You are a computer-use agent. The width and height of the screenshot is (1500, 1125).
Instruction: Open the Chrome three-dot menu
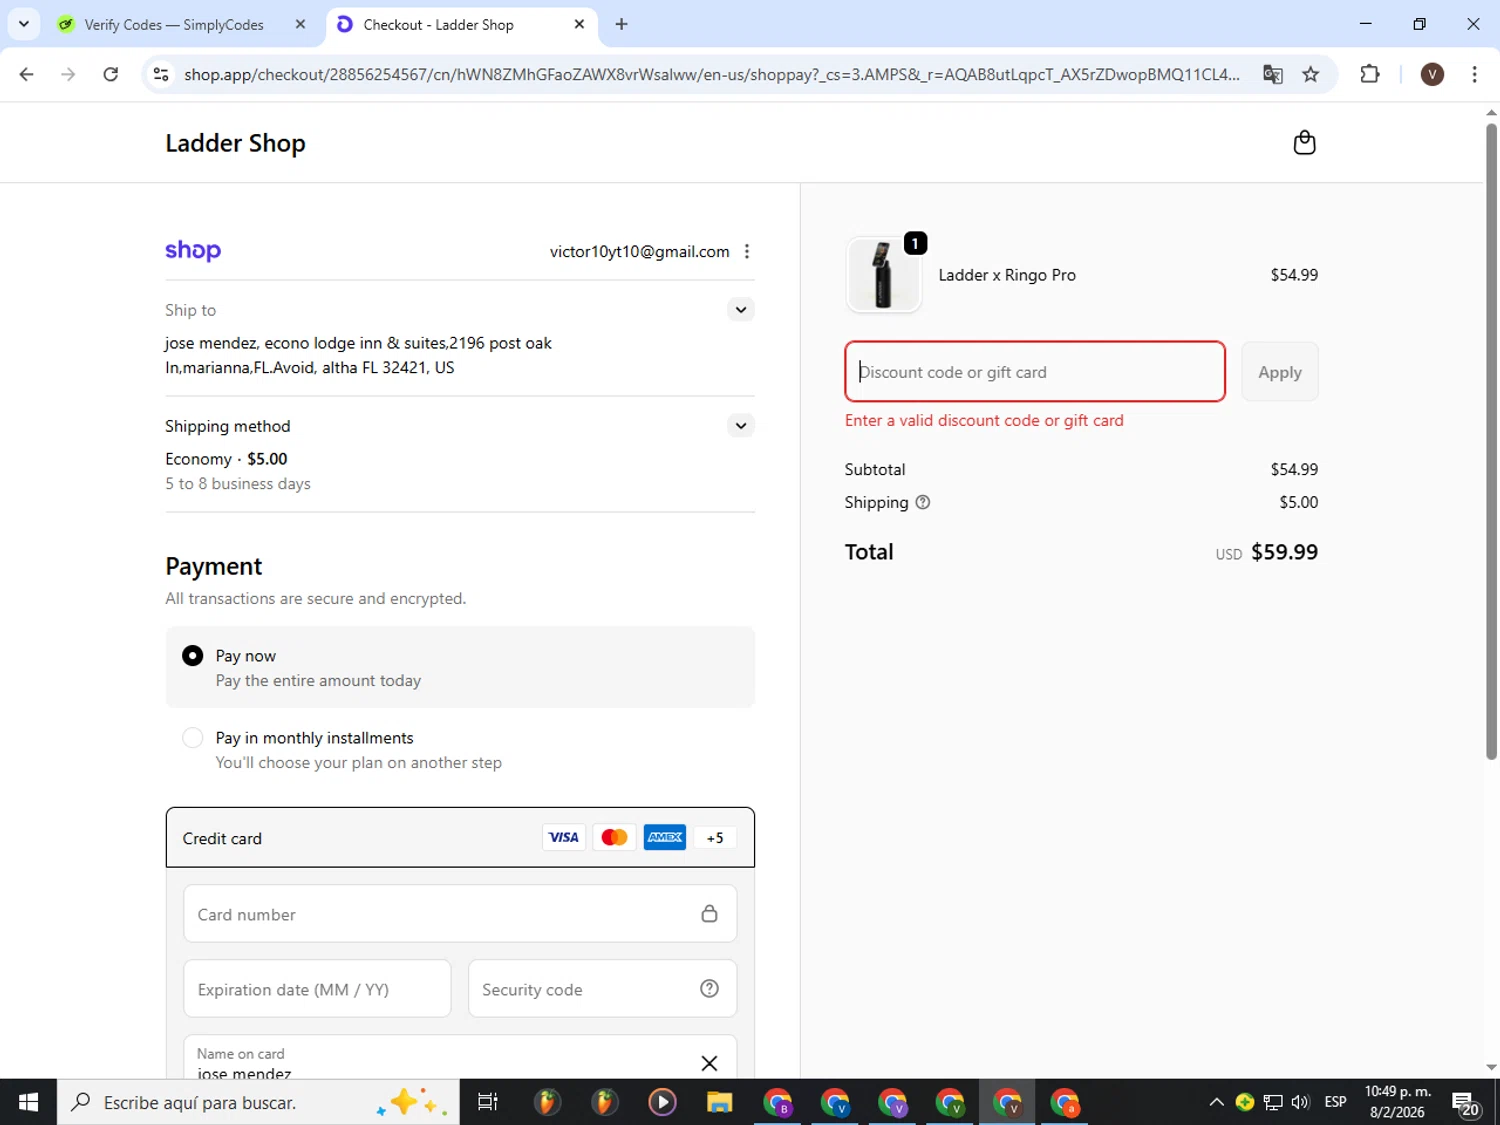(x=1474, y=74)
